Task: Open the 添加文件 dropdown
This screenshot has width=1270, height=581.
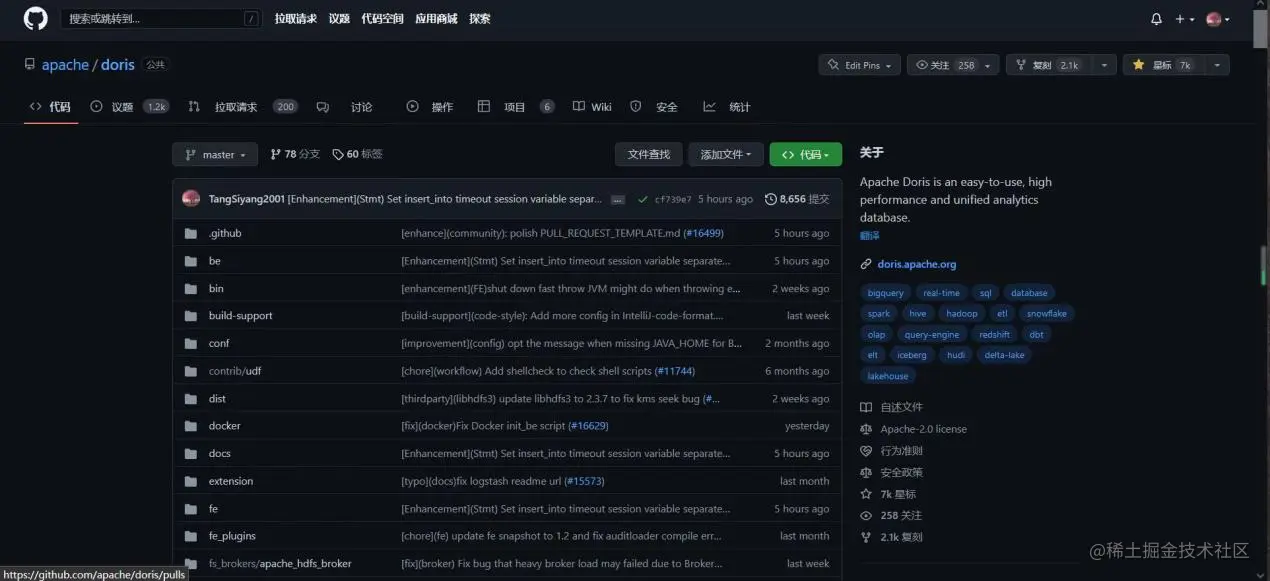Action: coord(726,154)
